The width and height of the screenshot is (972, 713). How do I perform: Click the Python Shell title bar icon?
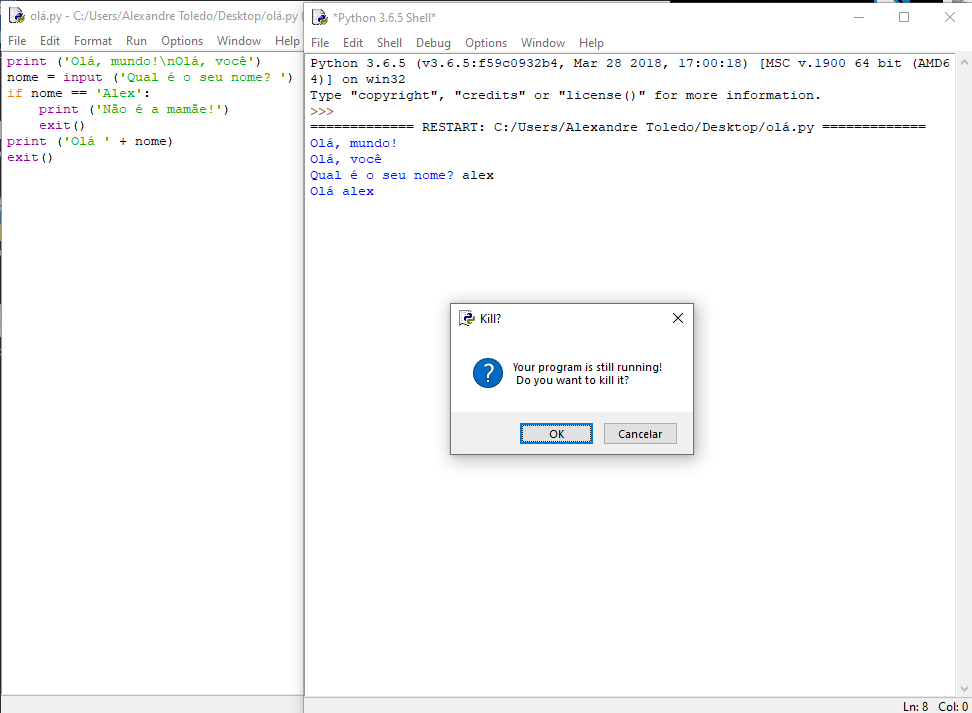318,17
